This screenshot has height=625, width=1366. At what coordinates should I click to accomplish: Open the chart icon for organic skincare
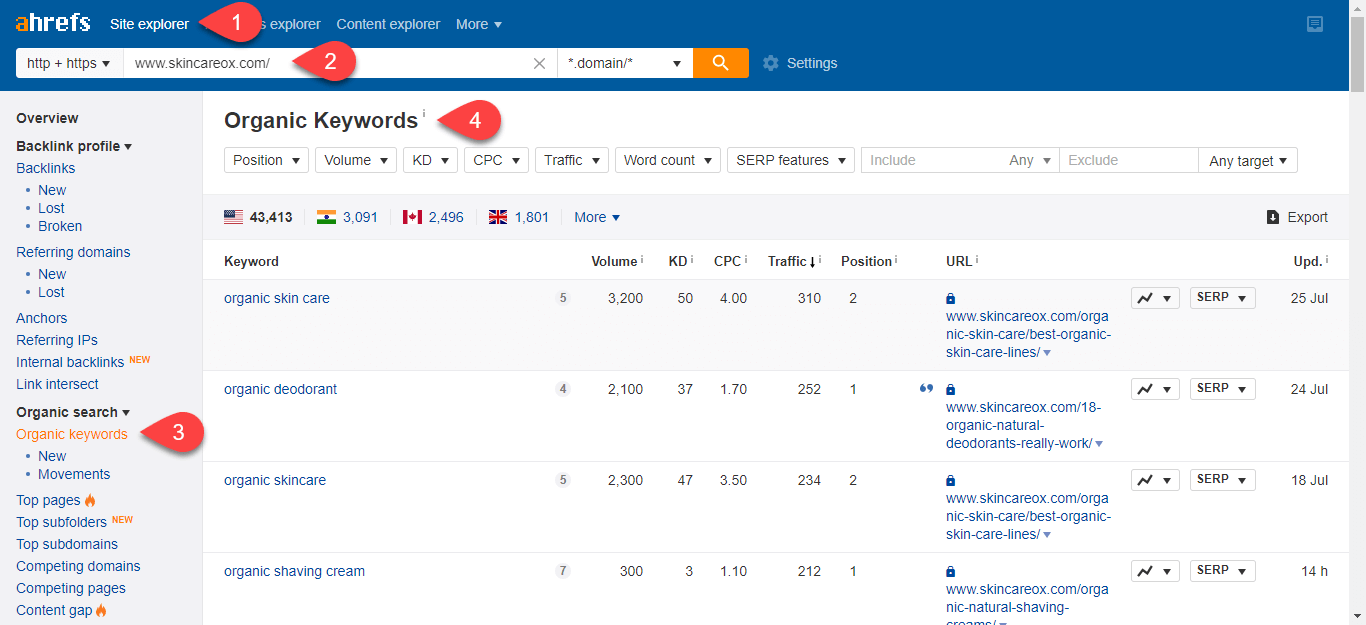pos(1155,480)
